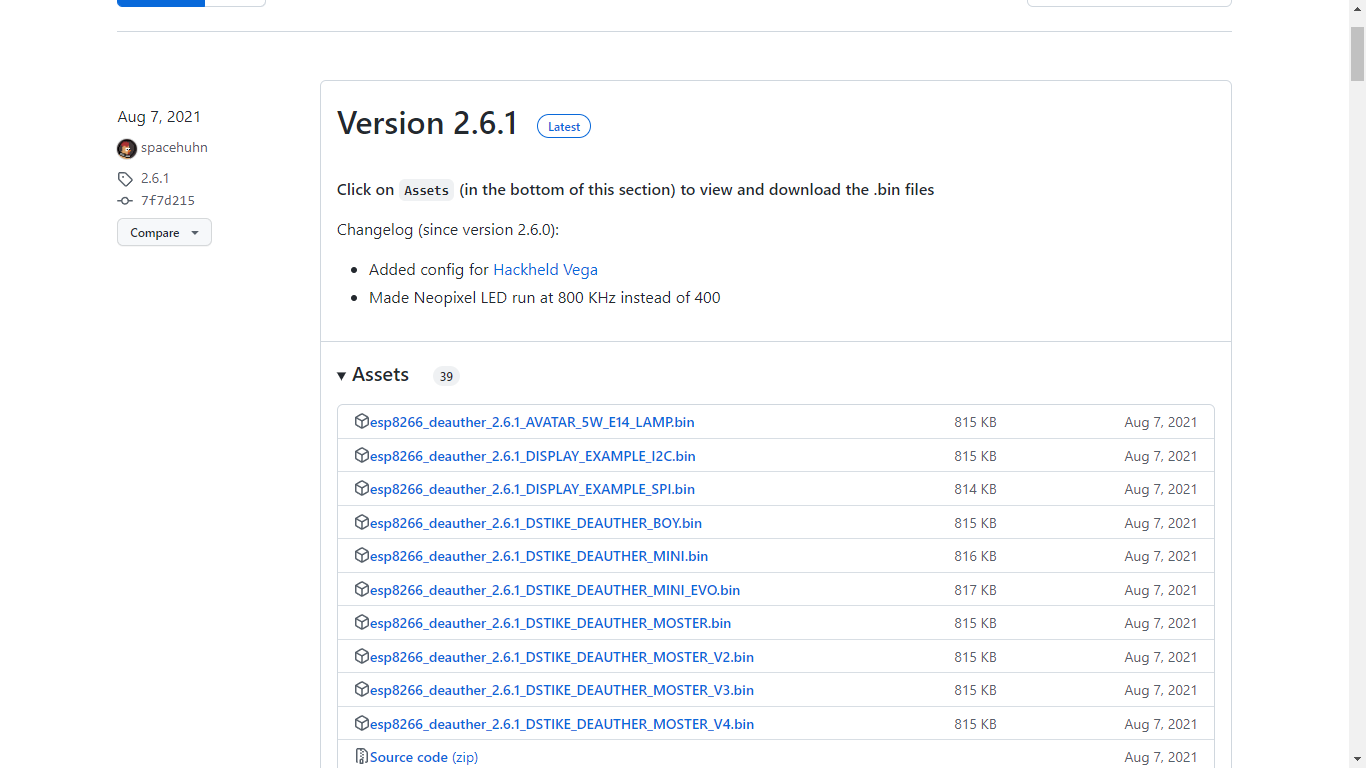The height and width of the screenshot is (768, 1366).
Task: Collapse the Assets section
Action: pos(342,374)
